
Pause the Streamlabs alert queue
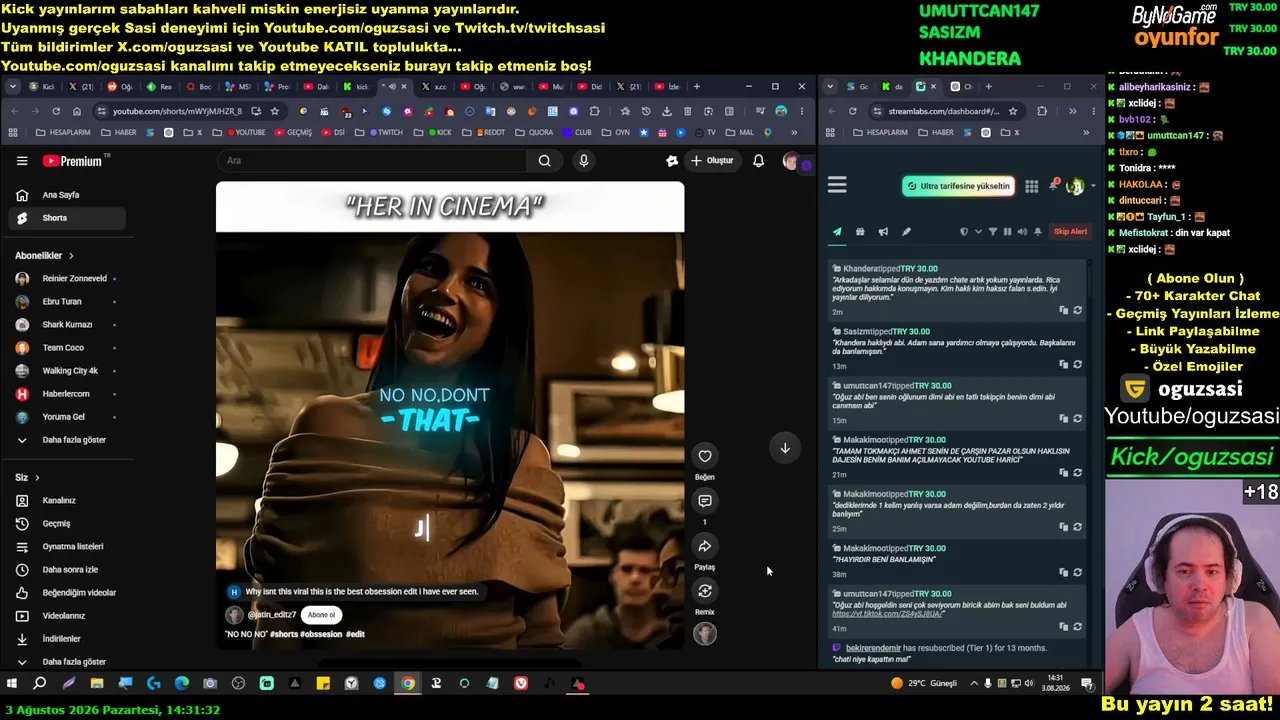1007,232
